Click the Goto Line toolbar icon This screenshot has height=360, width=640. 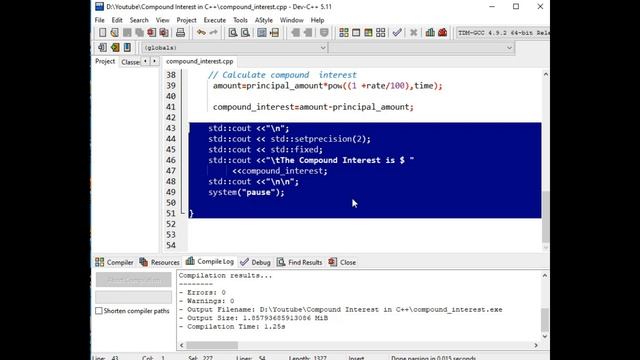click(x=274, y=33)
